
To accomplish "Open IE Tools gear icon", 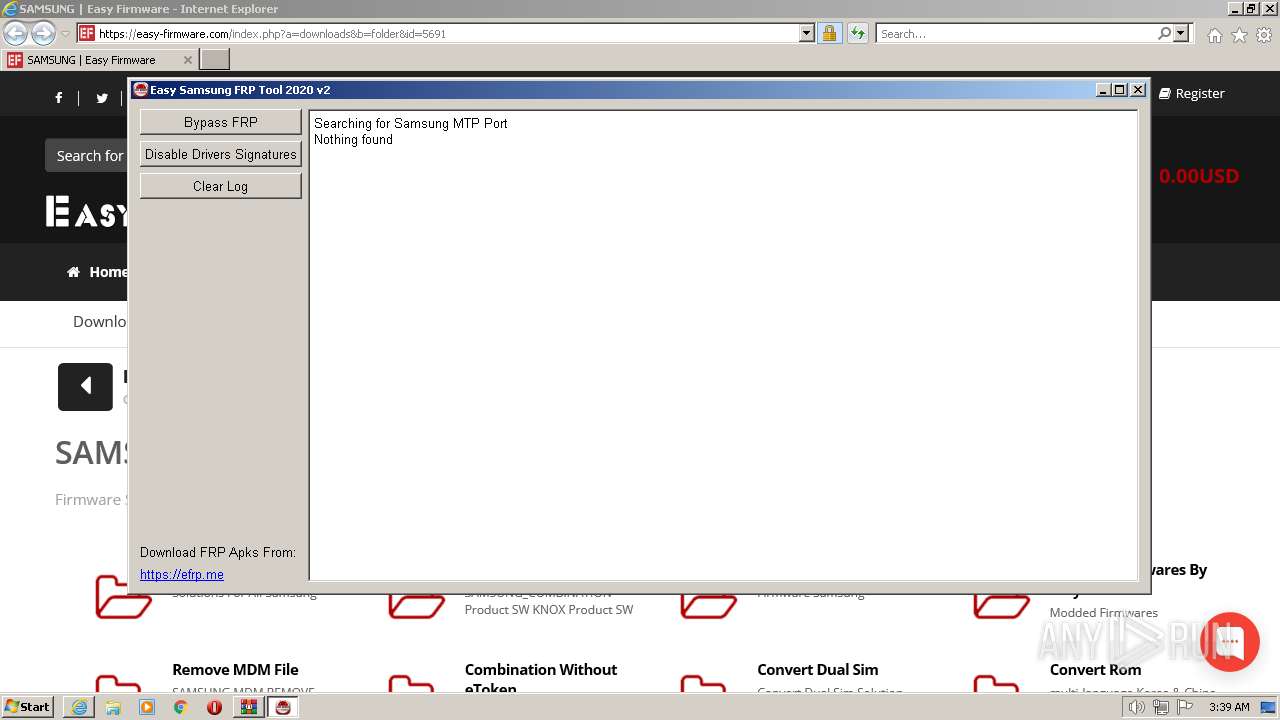I will pyautogui.click(x=1264, y=35).
